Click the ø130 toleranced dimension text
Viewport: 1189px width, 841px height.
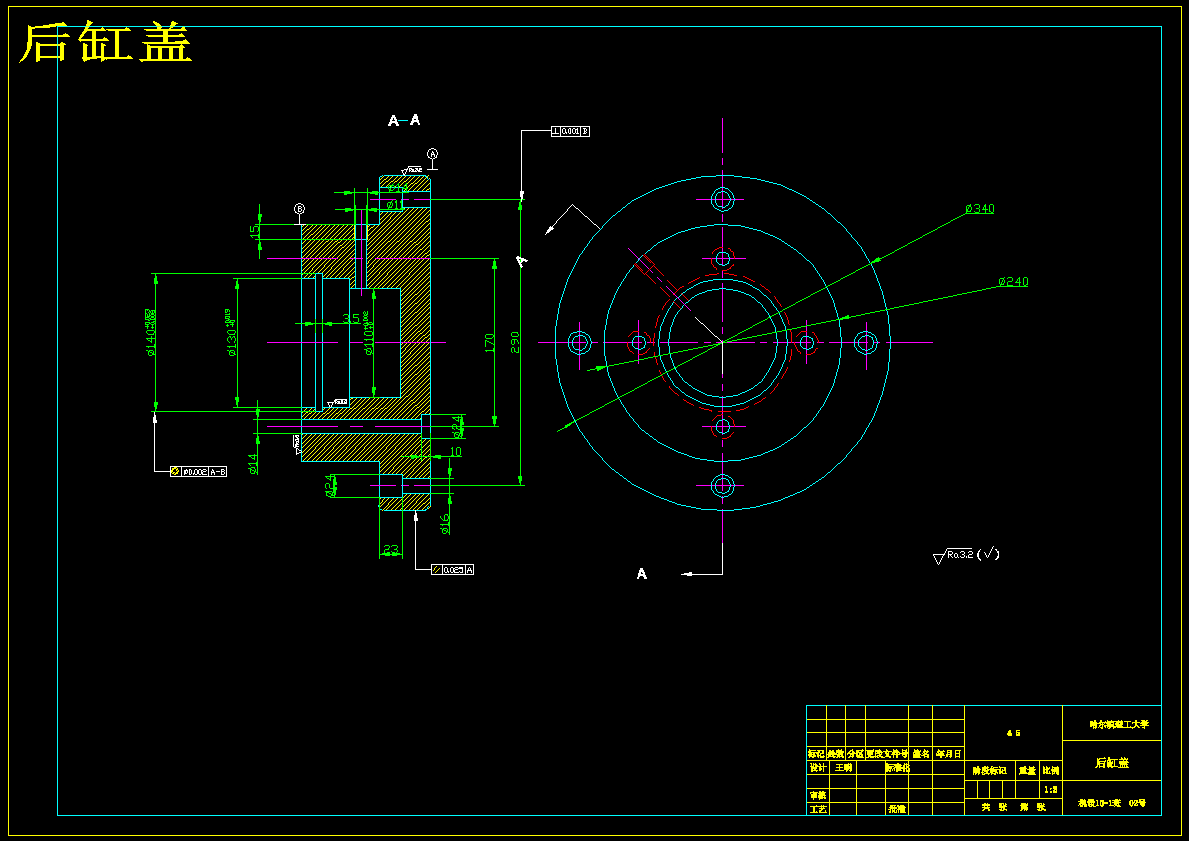tap(231, 332)
